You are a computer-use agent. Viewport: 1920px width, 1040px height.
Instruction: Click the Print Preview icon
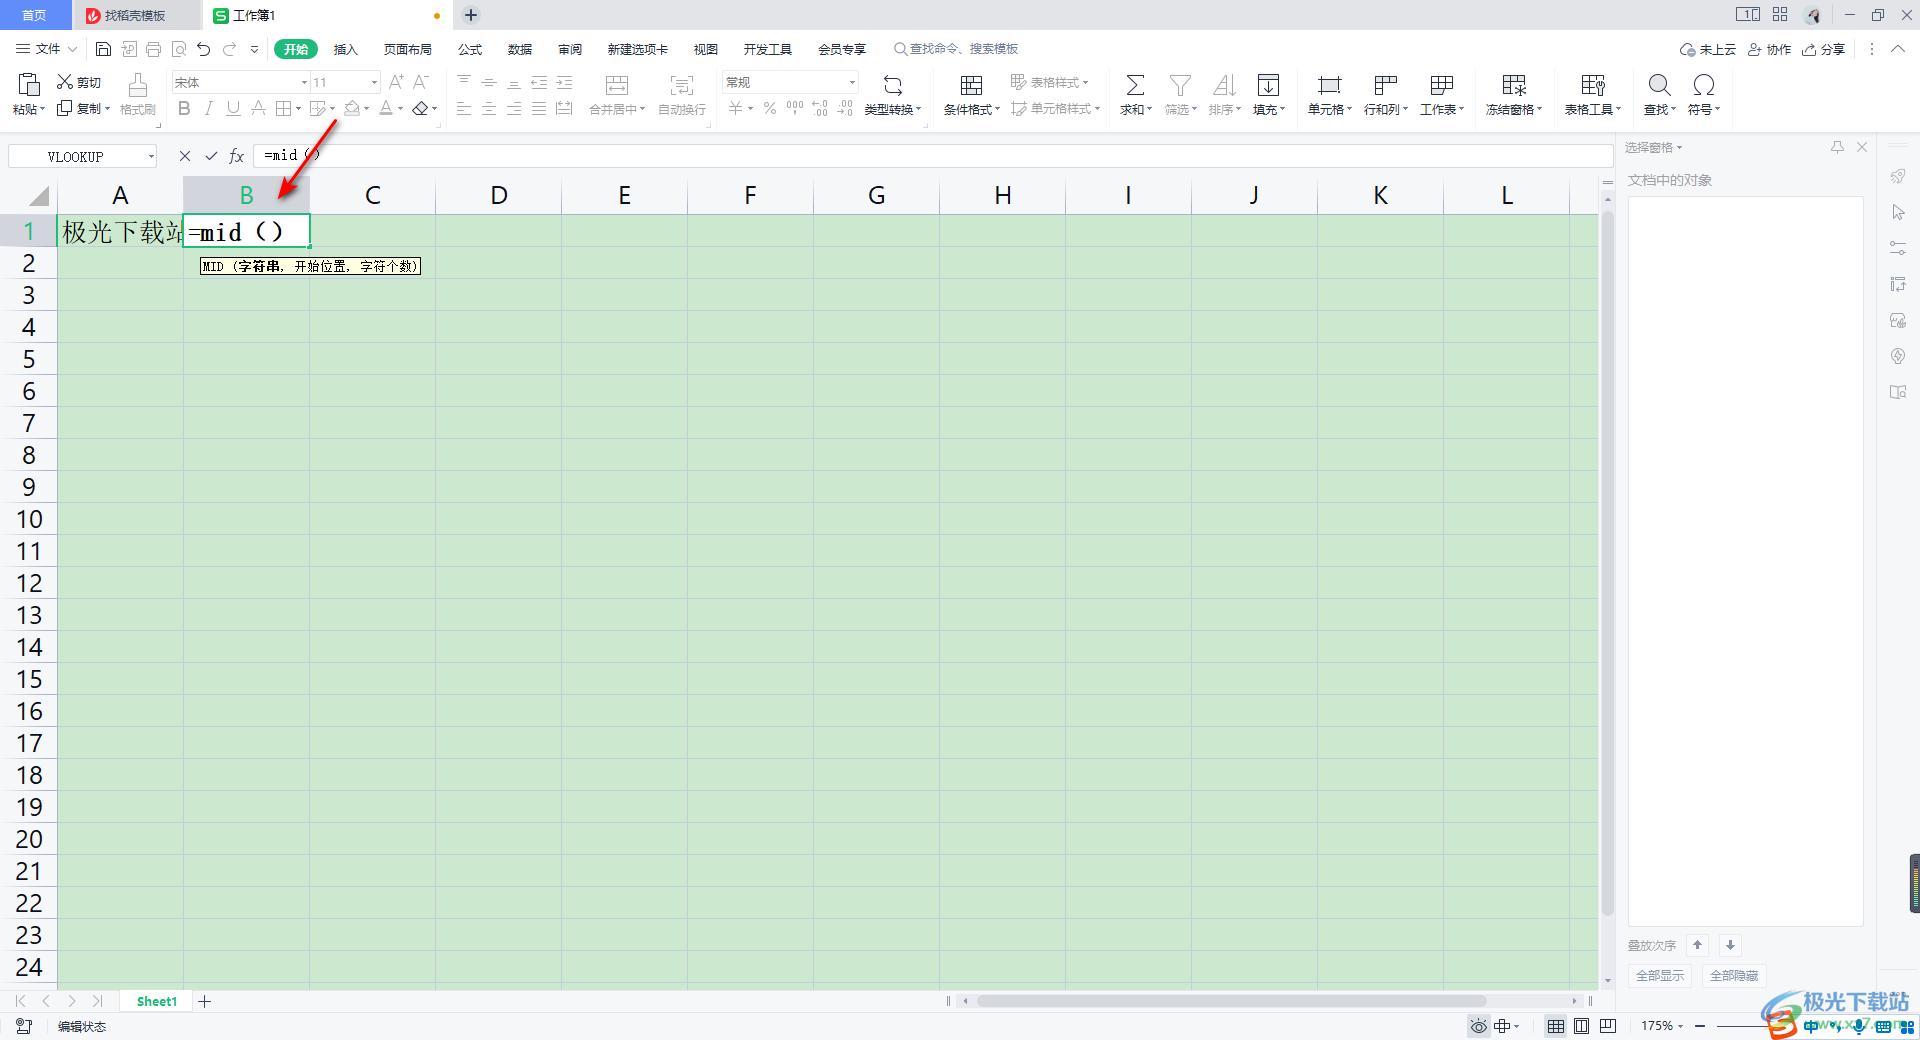179,49
